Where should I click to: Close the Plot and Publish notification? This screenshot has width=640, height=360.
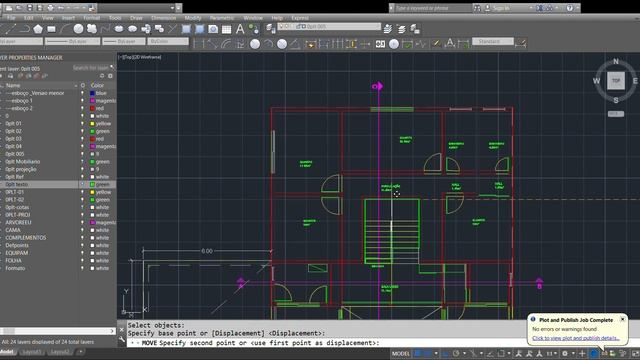click(x=622, y=320)
